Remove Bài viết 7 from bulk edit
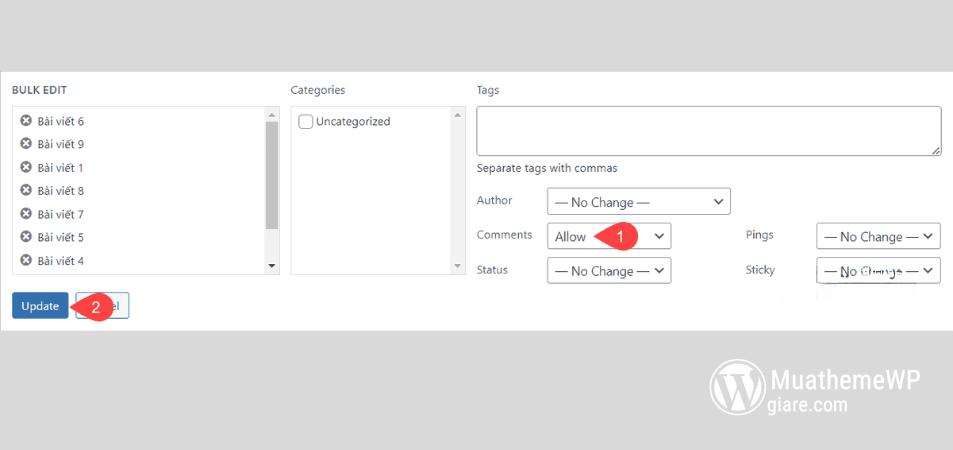The image size is (953, 450). coord(26,214)
